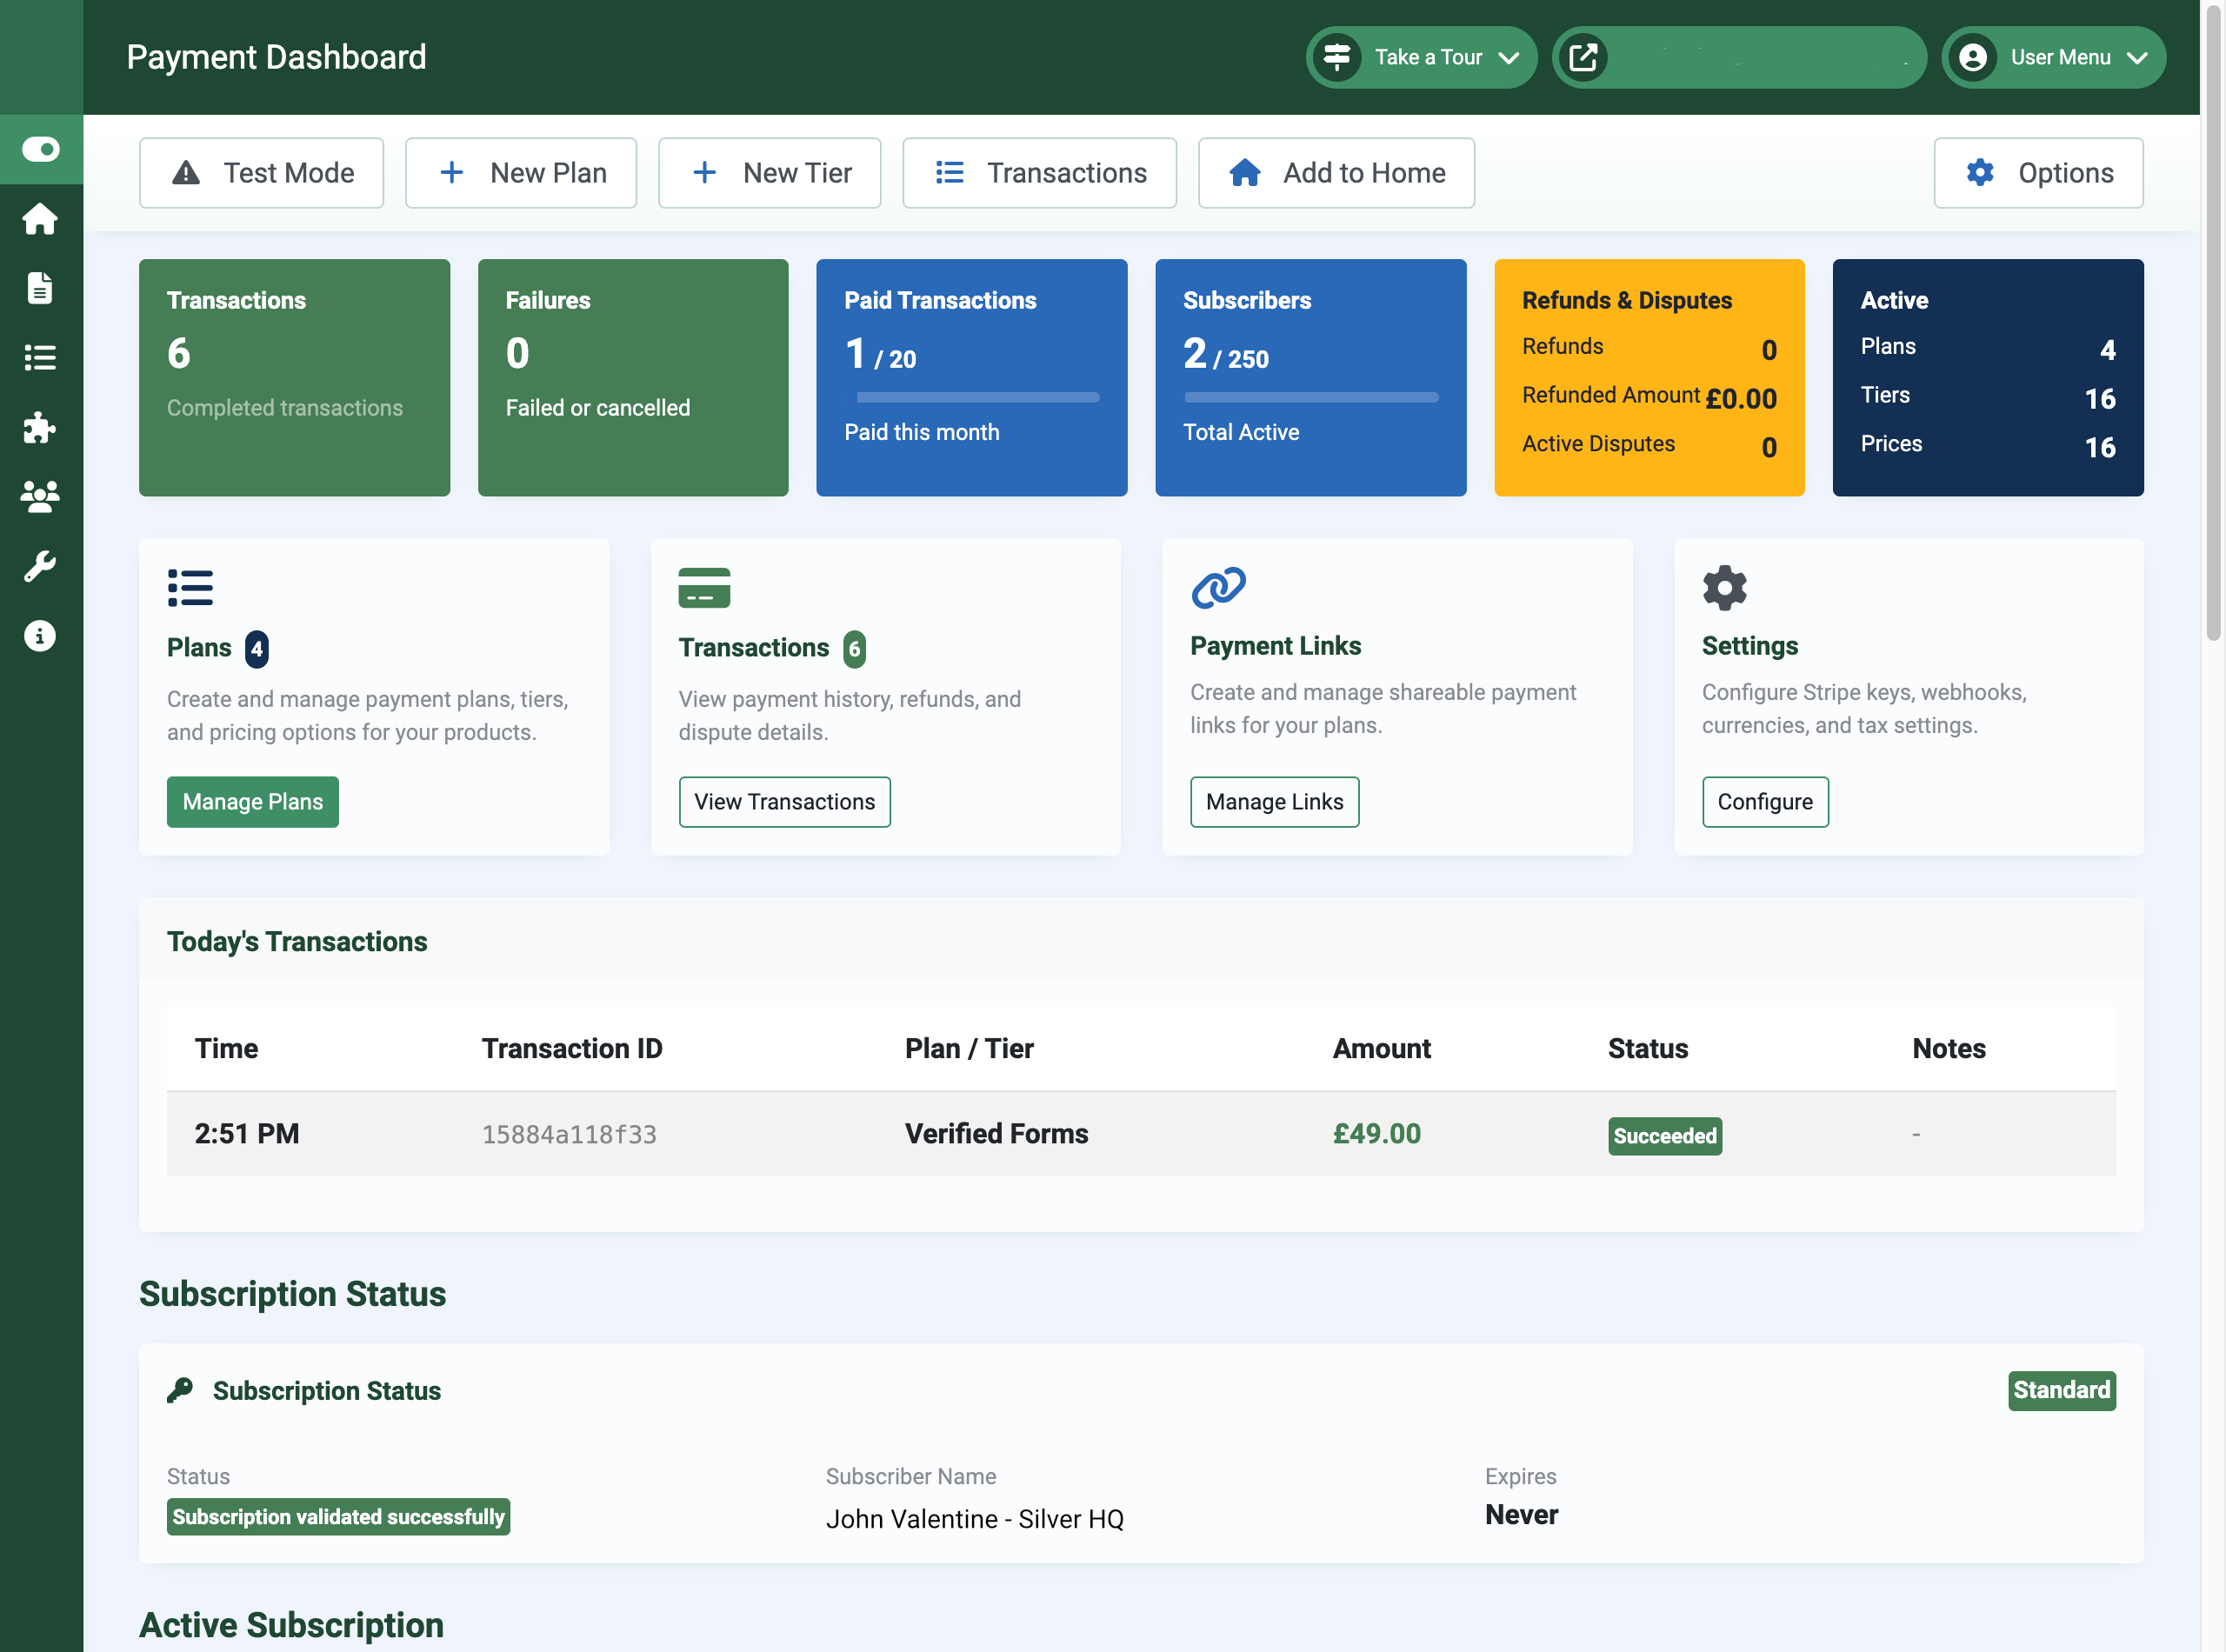The height and width of the screenshot is (1652, 2226).
Task: Open the User Menu dropdown
Action: pyautogui.click(x=2053, y=57)
